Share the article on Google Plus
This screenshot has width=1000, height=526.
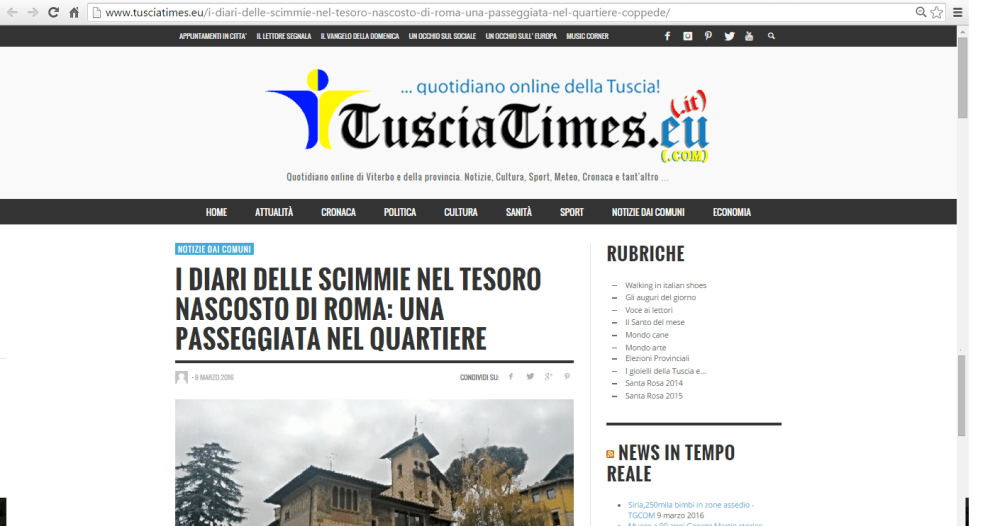(x=548, y=377)
